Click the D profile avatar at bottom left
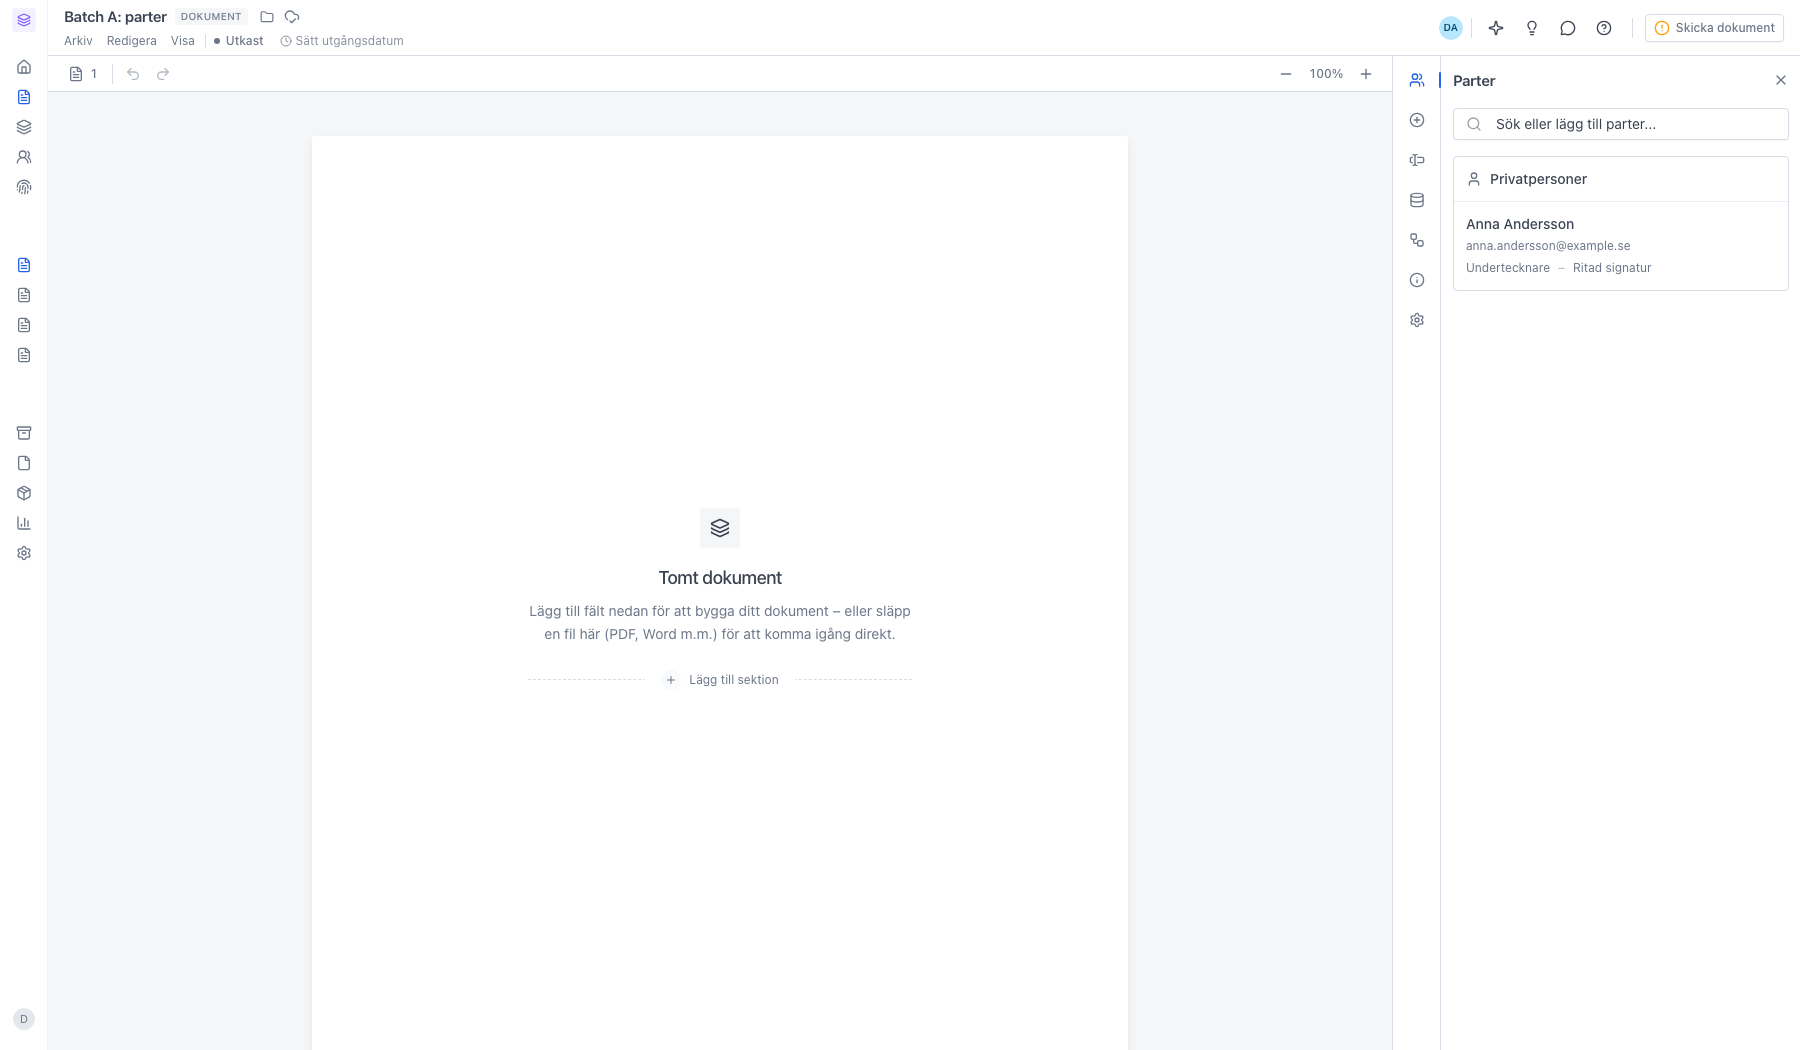 (24, 1019)
